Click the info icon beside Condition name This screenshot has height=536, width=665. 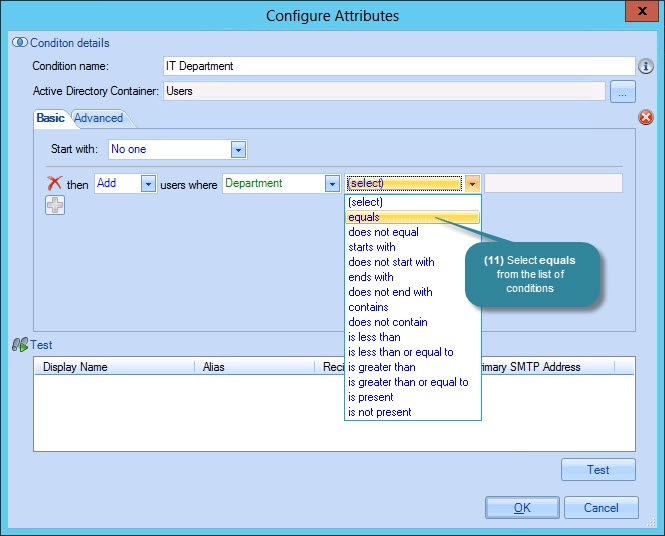coord(645,66)
